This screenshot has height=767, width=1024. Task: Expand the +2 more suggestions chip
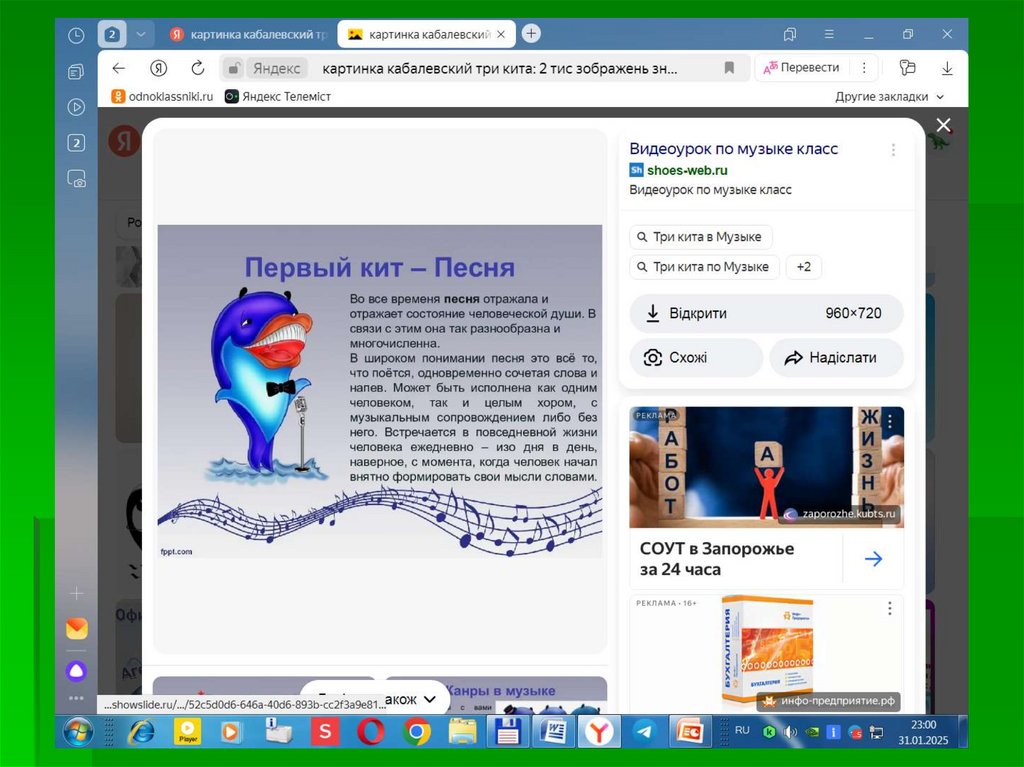804,267
